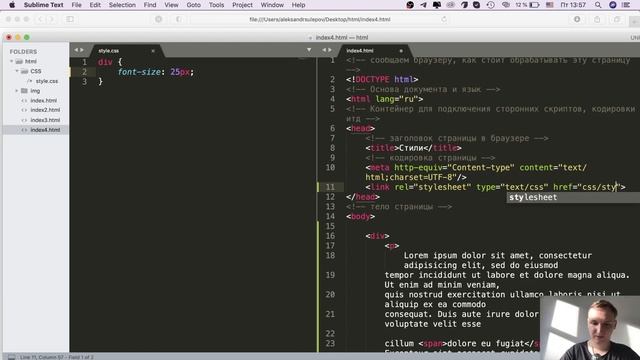Click the font-size property in style.css
The height and width of the screenshot is (360, 640).
[139, 72]
